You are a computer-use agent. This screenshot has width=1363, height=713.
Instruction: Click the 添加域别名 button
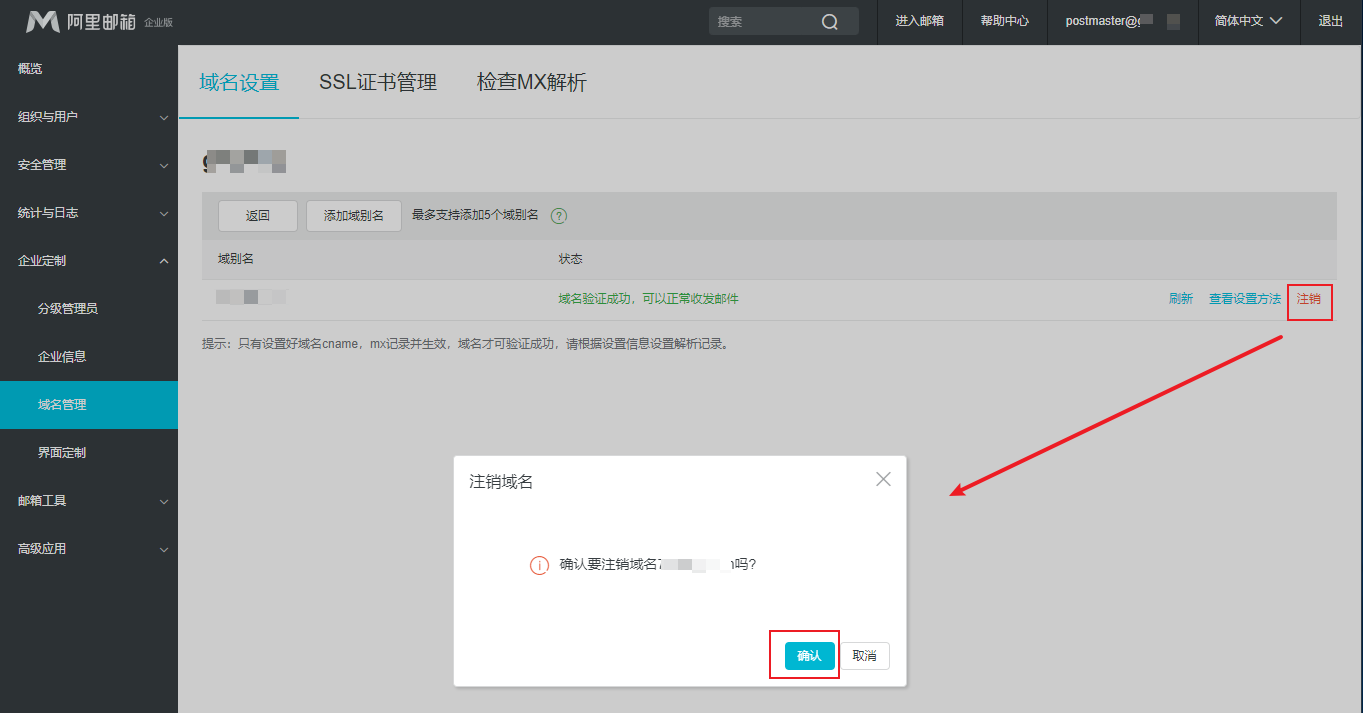(353, 216)
